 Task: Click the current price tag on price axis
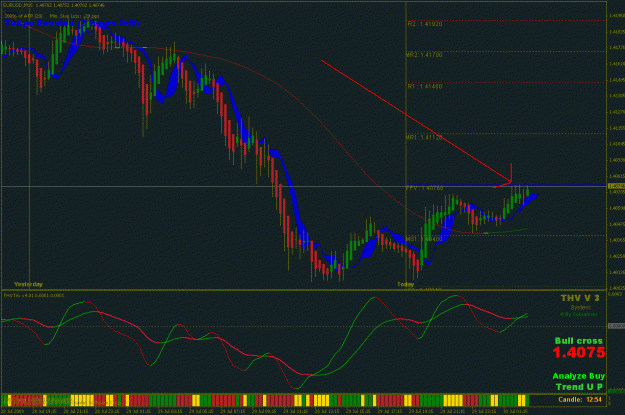616,186
